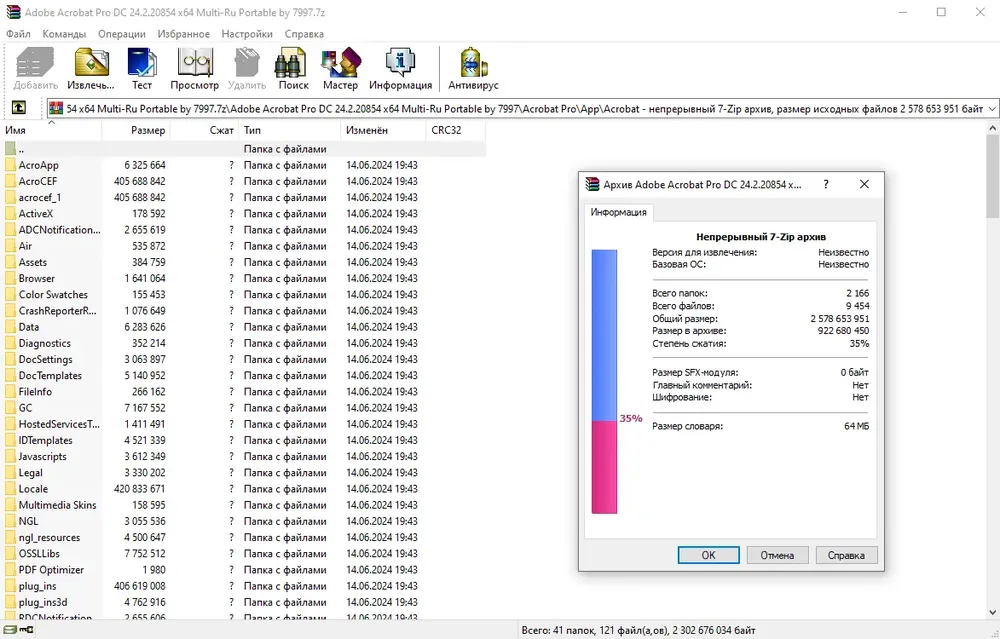Click the pink 35% compressed bar portion

point(604,467)
